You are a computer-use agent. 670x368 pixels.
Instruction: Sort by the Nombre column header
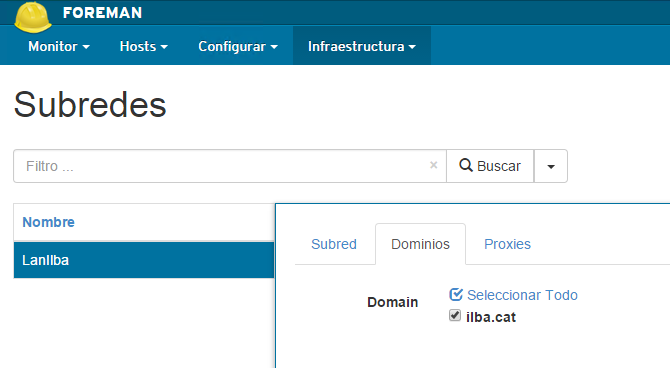point(48,222)
